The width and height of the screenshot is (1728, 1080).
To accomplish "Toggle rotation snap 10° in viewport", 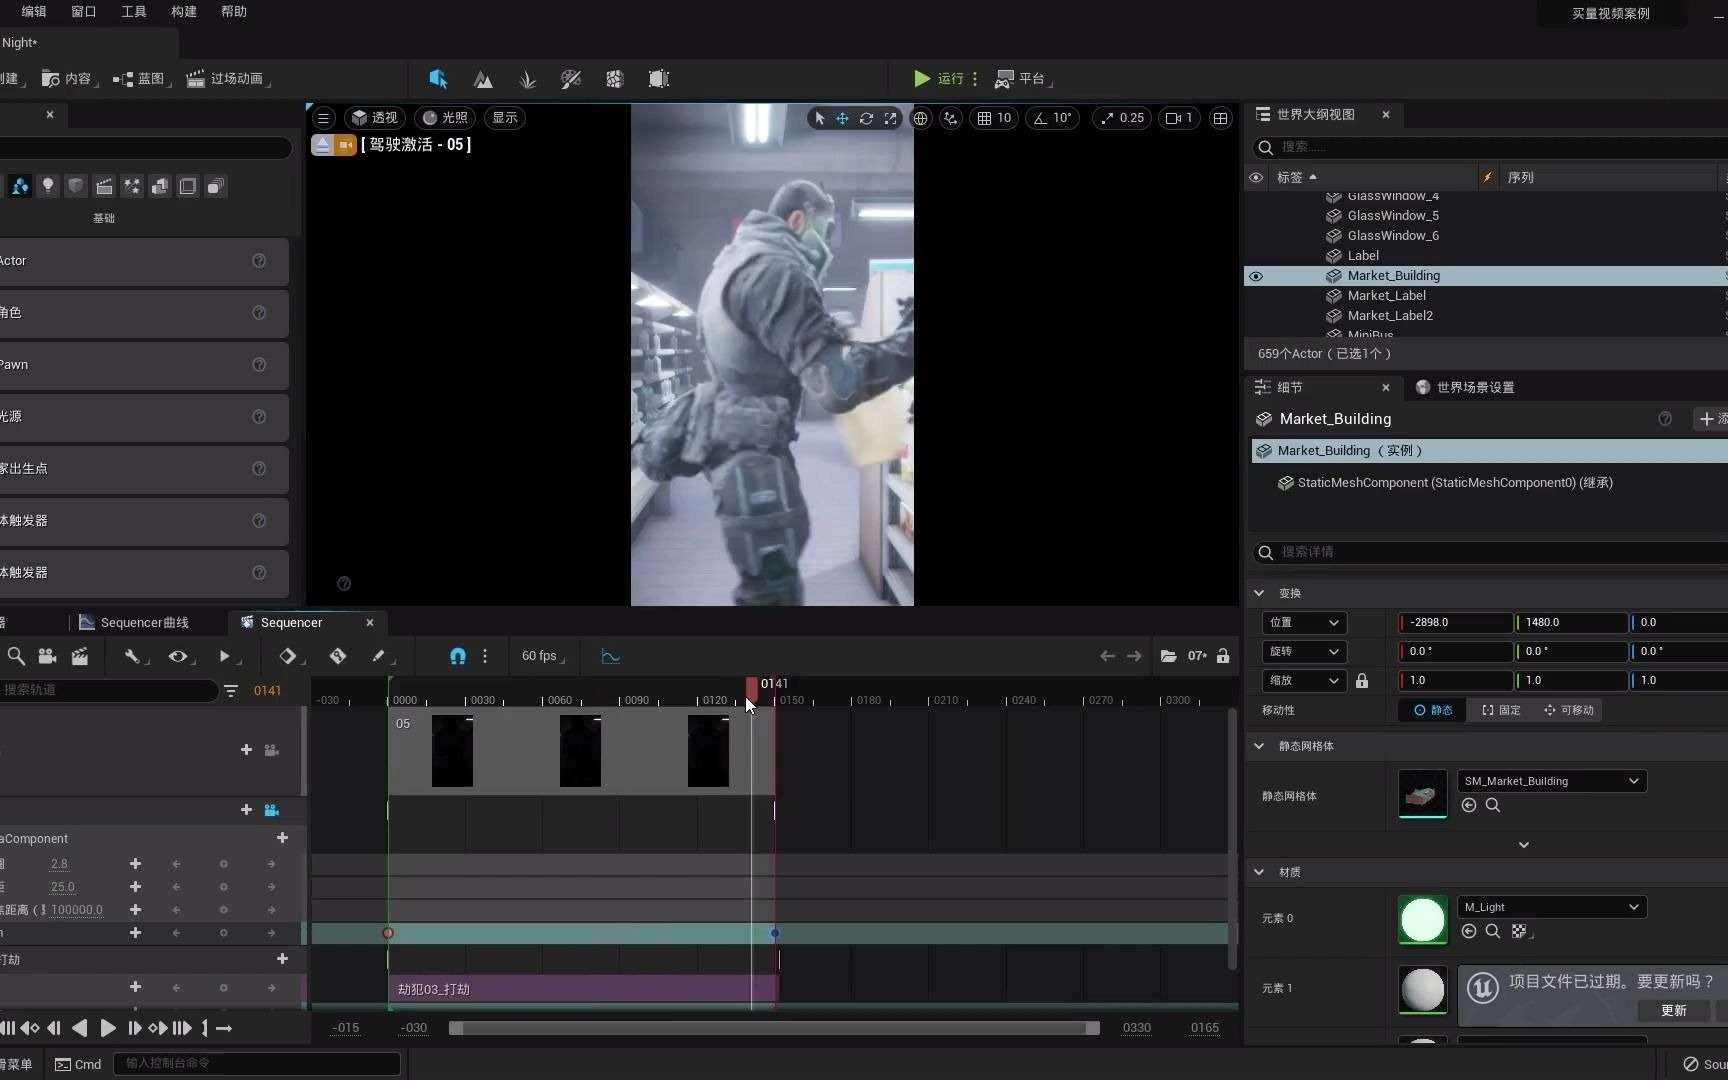I will pos(1052,118).
